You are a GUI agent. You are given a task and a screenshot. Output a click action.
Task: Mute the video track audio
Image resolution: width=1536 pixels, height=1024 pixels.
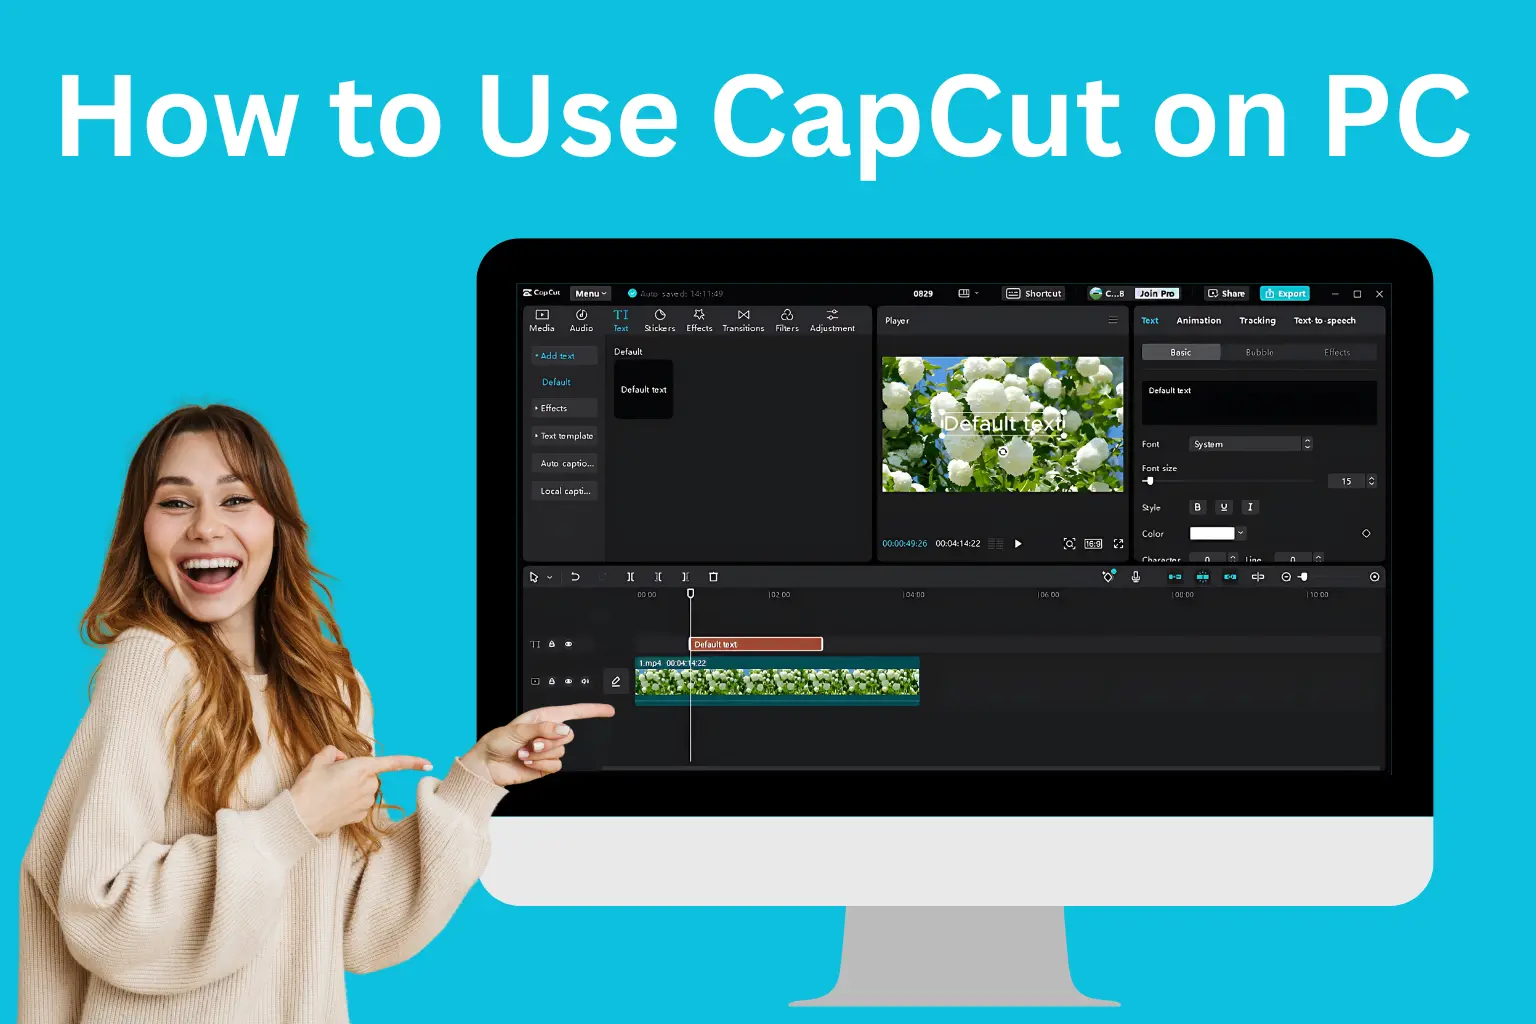585,681
